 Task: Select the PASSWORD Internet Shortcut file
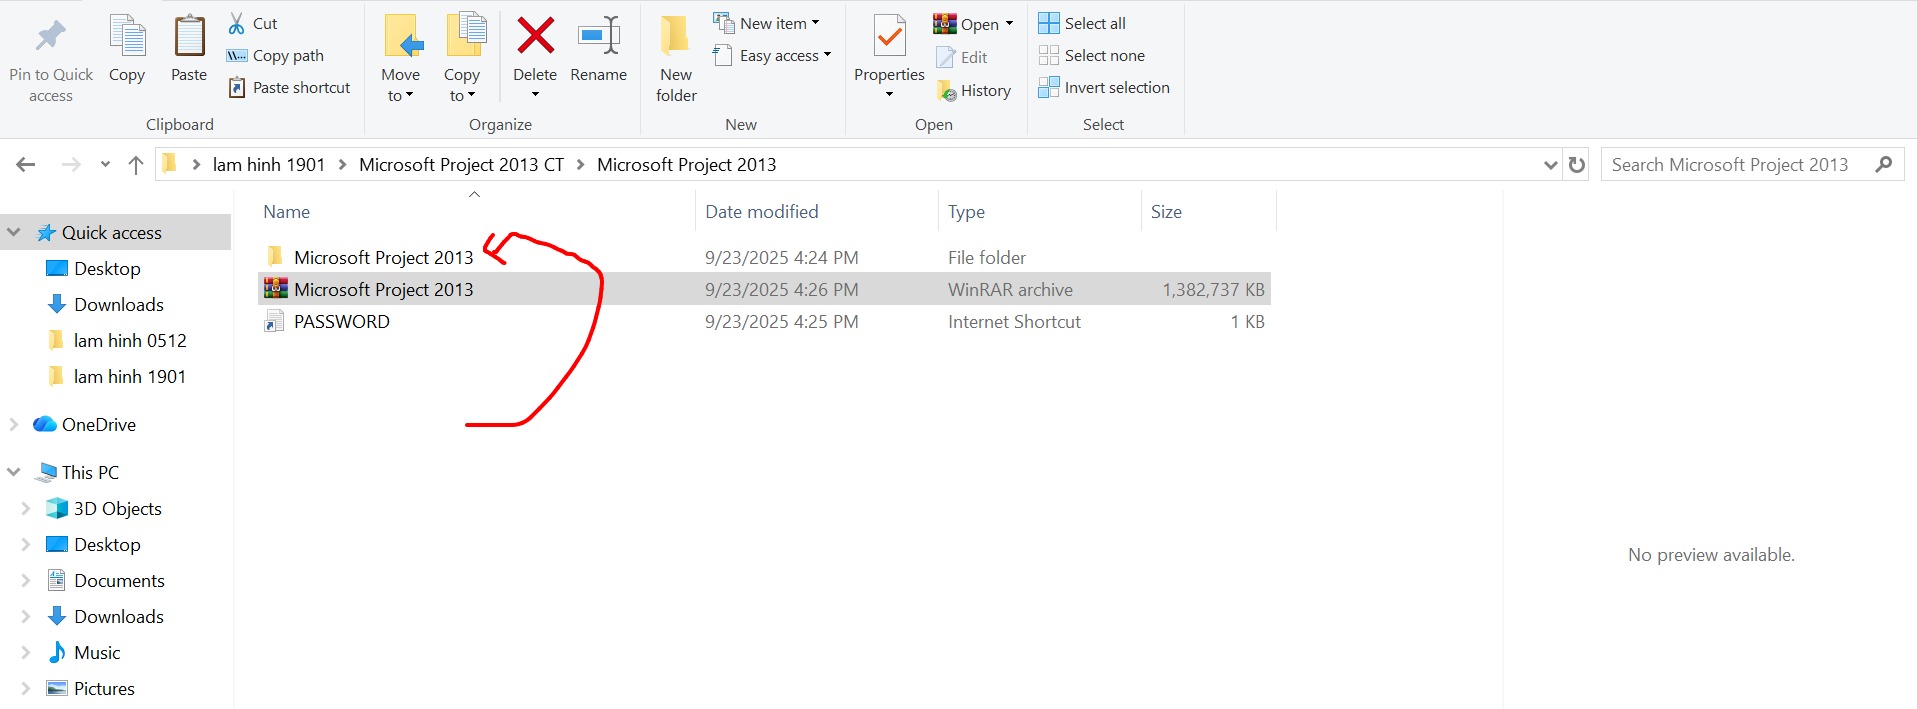pyautogui.click(x=341, y=322)
